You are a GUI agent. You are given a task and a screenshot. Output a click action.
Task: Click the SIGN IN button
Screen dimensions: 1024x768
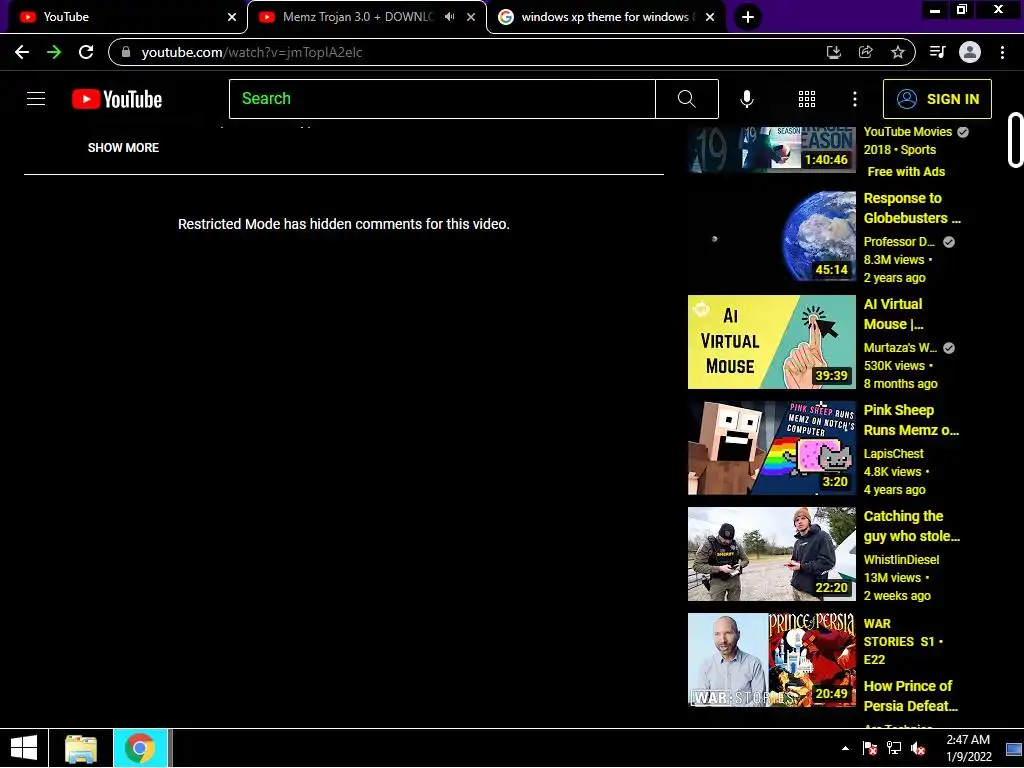click(x=937, y=99)
